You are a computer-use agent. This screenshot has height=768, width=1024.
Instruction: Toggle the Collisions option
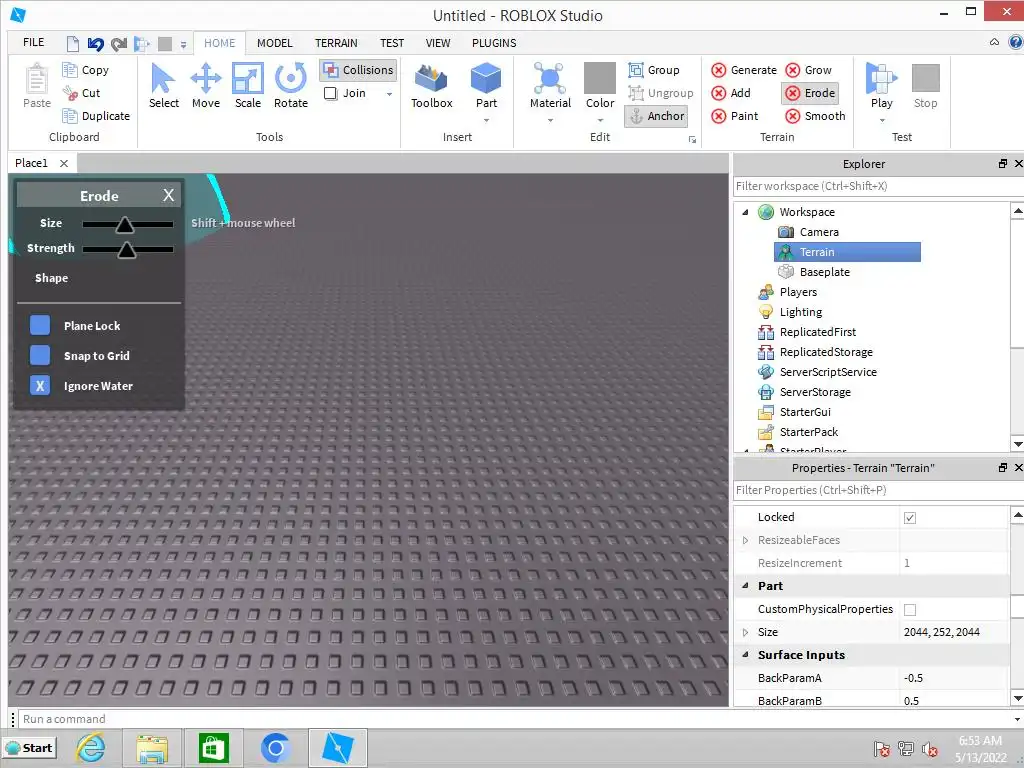point(359,70)
